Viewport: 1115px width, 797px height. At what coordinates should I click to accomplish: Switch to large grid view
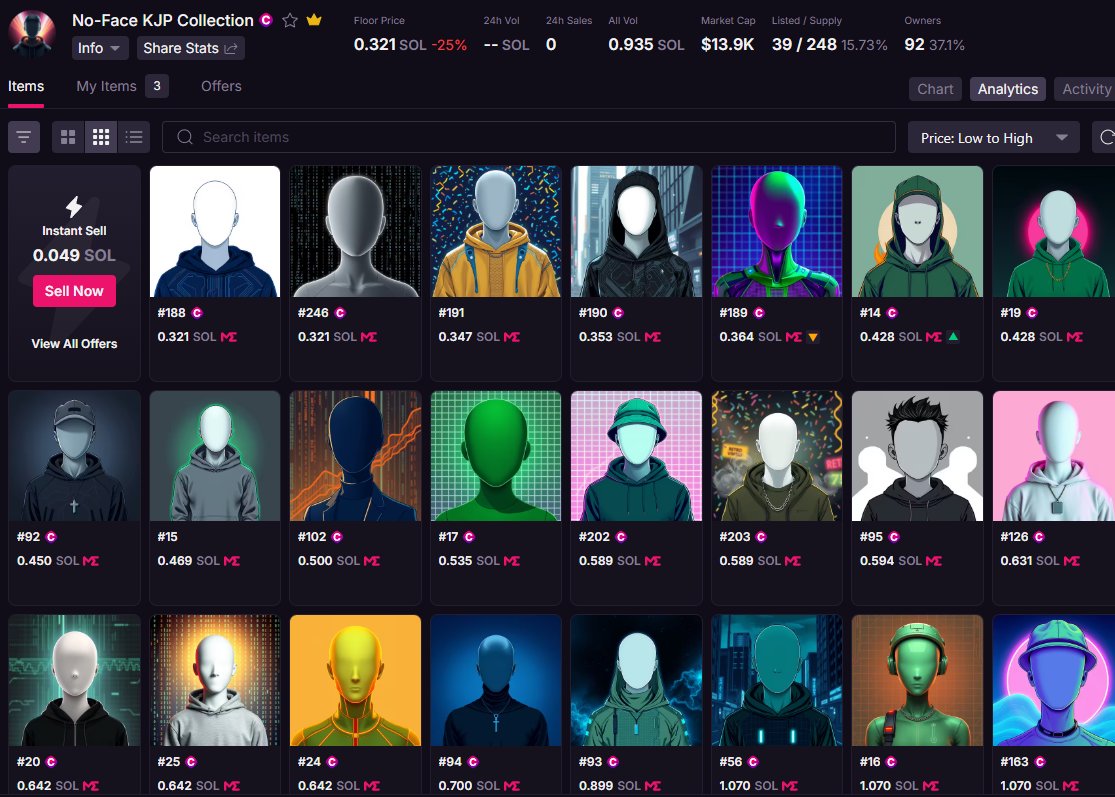pyautogui.click(x=68, y=137)
